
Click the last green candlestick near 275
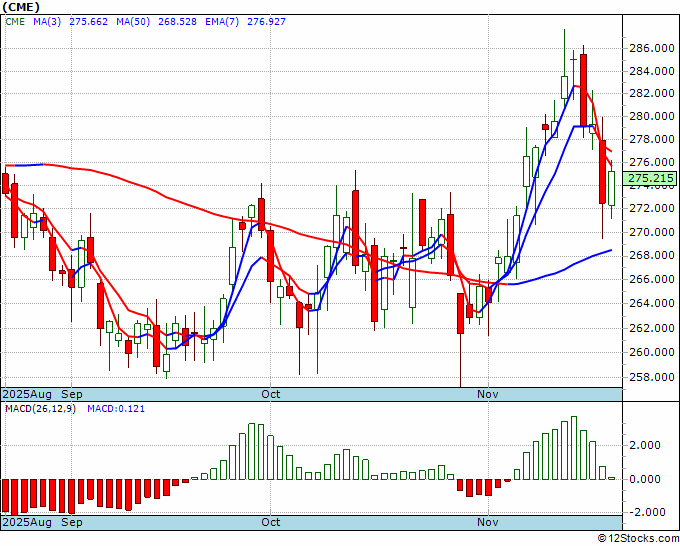[x=611, y=188]
